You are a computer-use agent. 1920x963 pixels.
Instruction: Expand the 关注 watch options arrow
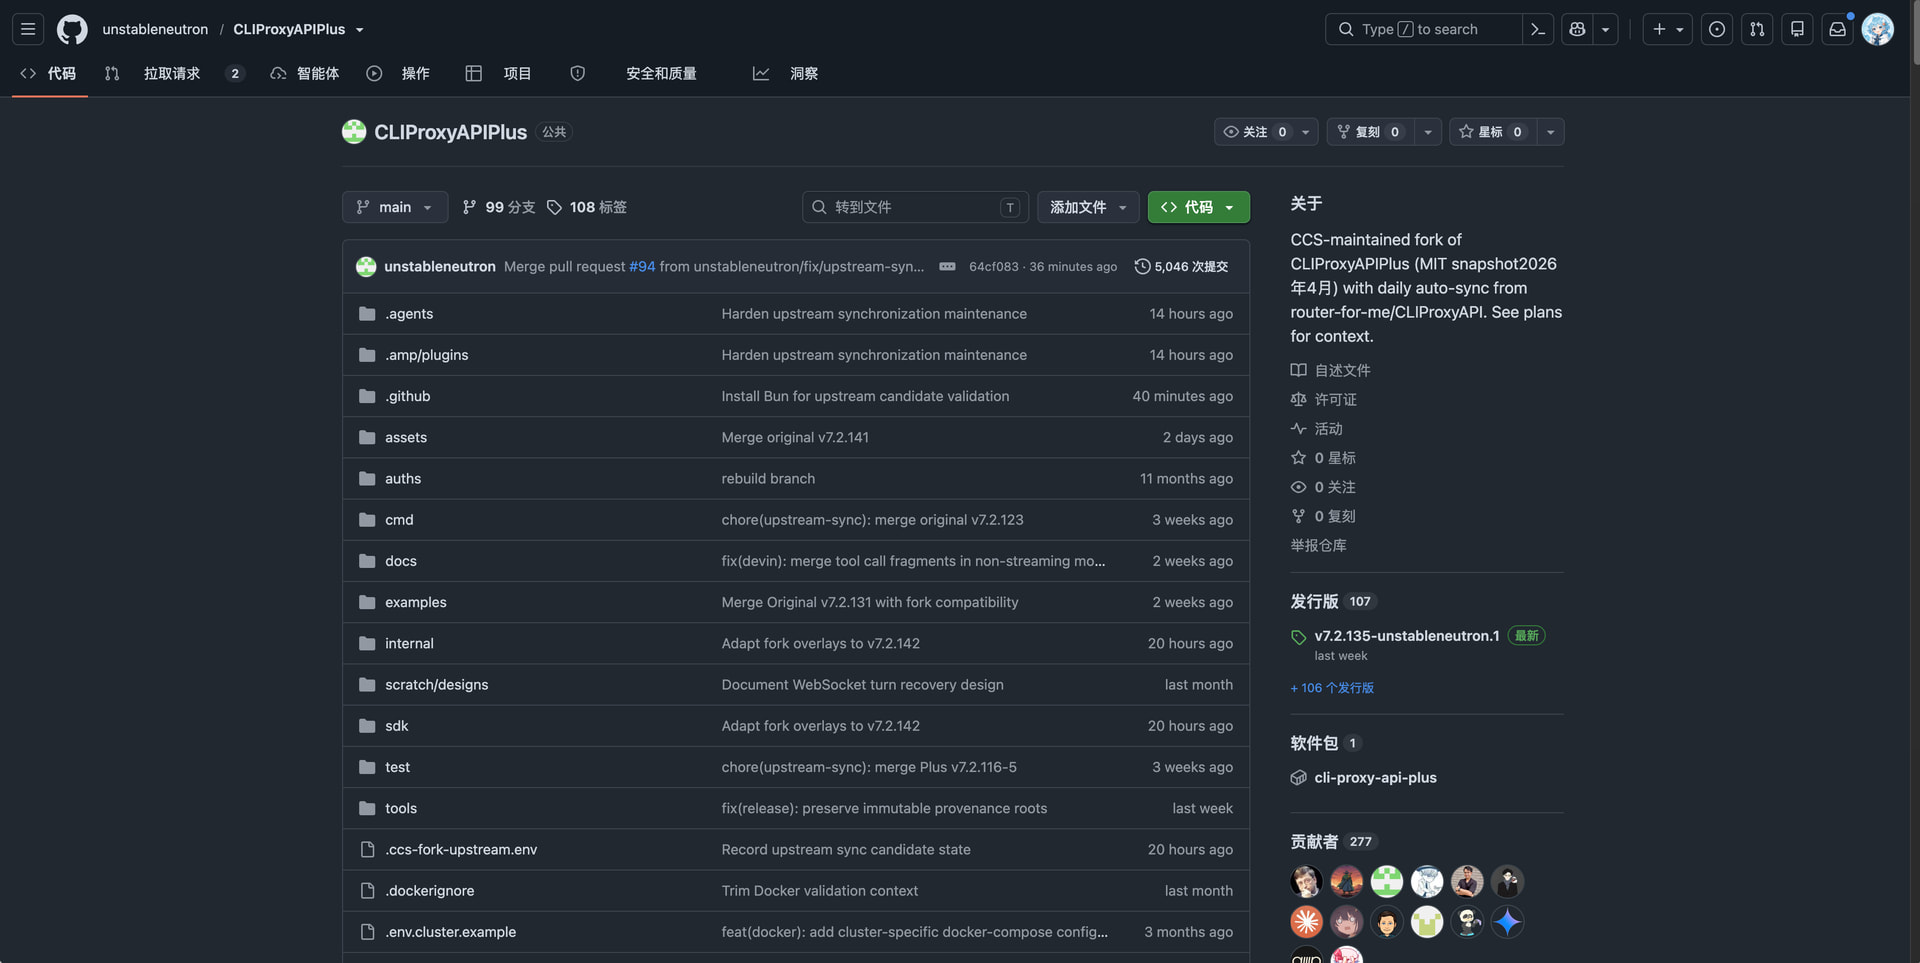[1305, 132]
